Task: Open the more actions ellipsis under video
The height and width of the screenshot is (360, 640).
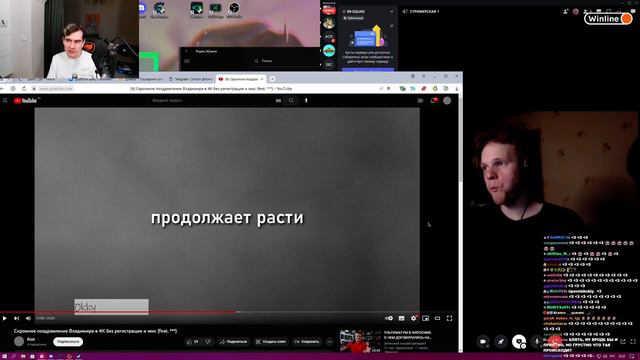Action: point(330,342)
